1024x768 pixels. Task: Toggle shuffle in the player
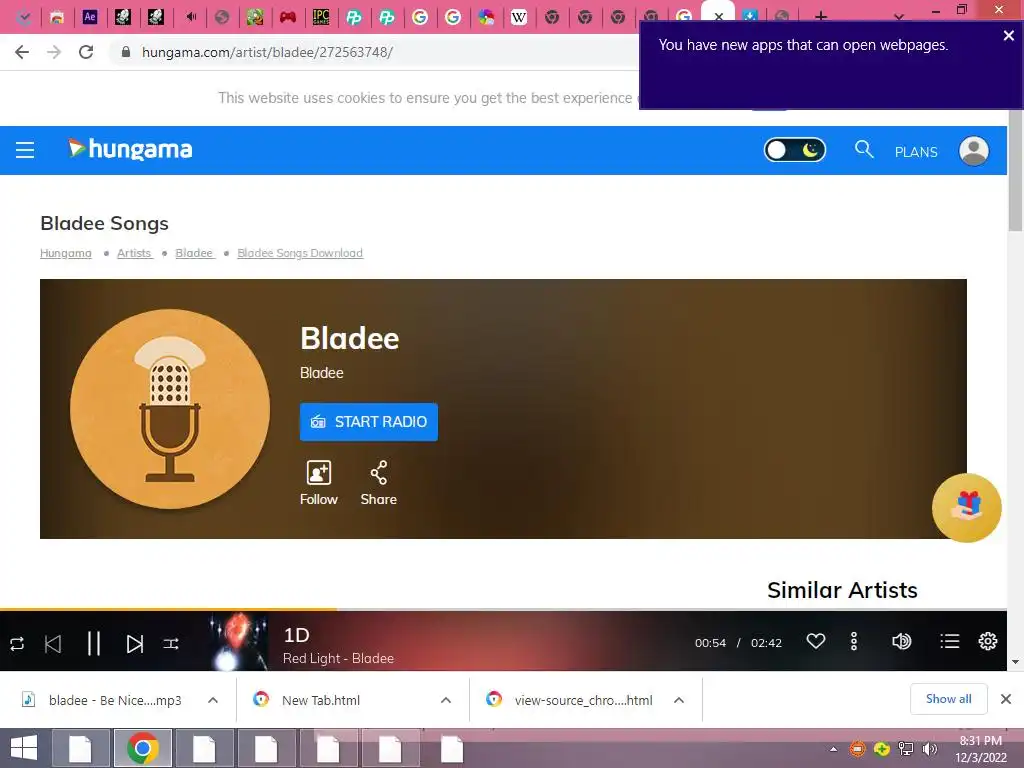(171, 644)
